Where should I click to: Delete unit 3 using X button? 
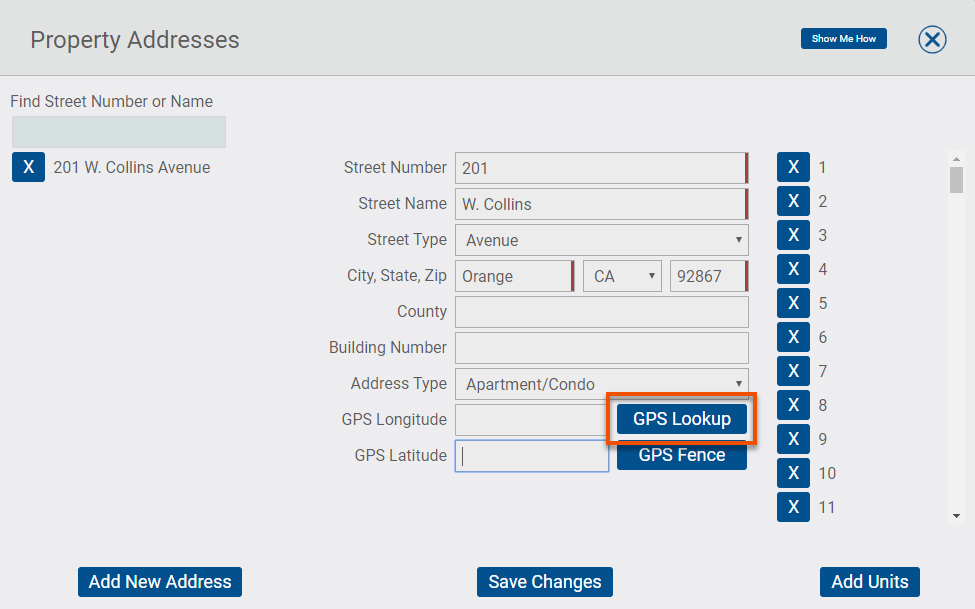793,235
